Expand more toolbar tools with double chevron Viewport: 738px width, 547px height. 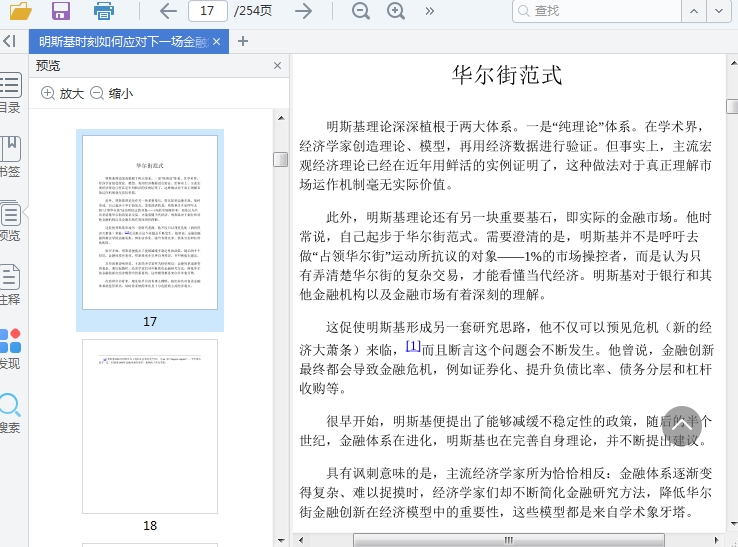click(429, 11)
